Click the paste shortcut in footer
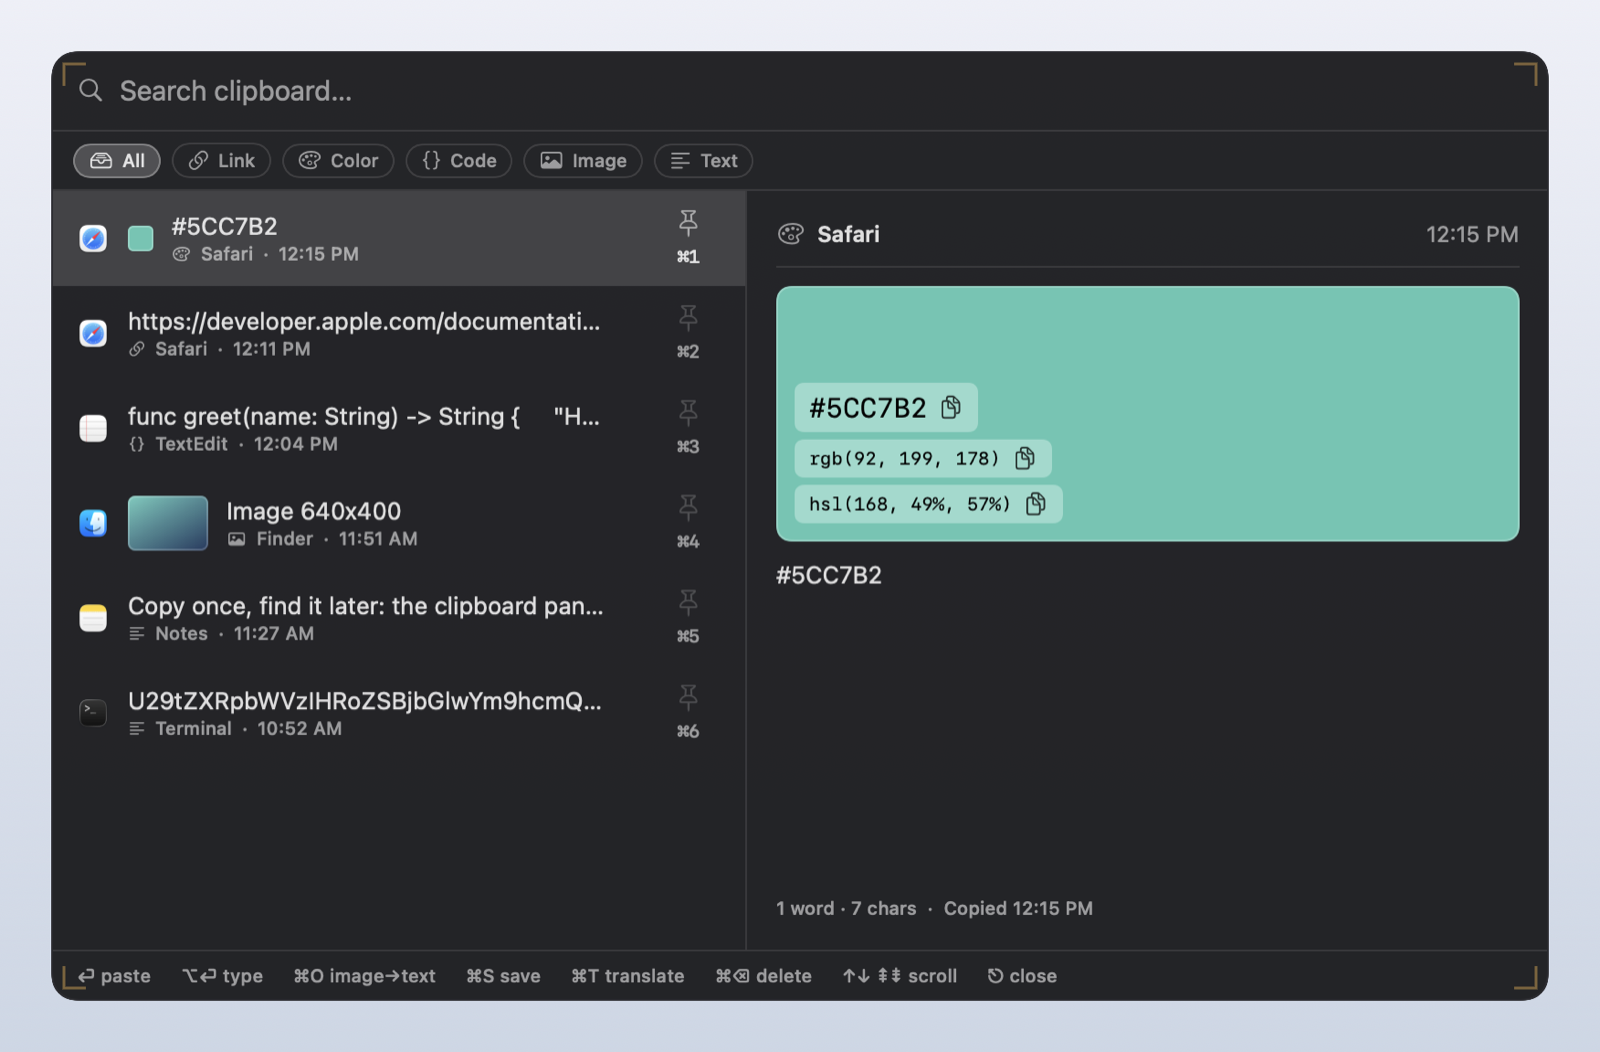 click(x=114, y=976)
